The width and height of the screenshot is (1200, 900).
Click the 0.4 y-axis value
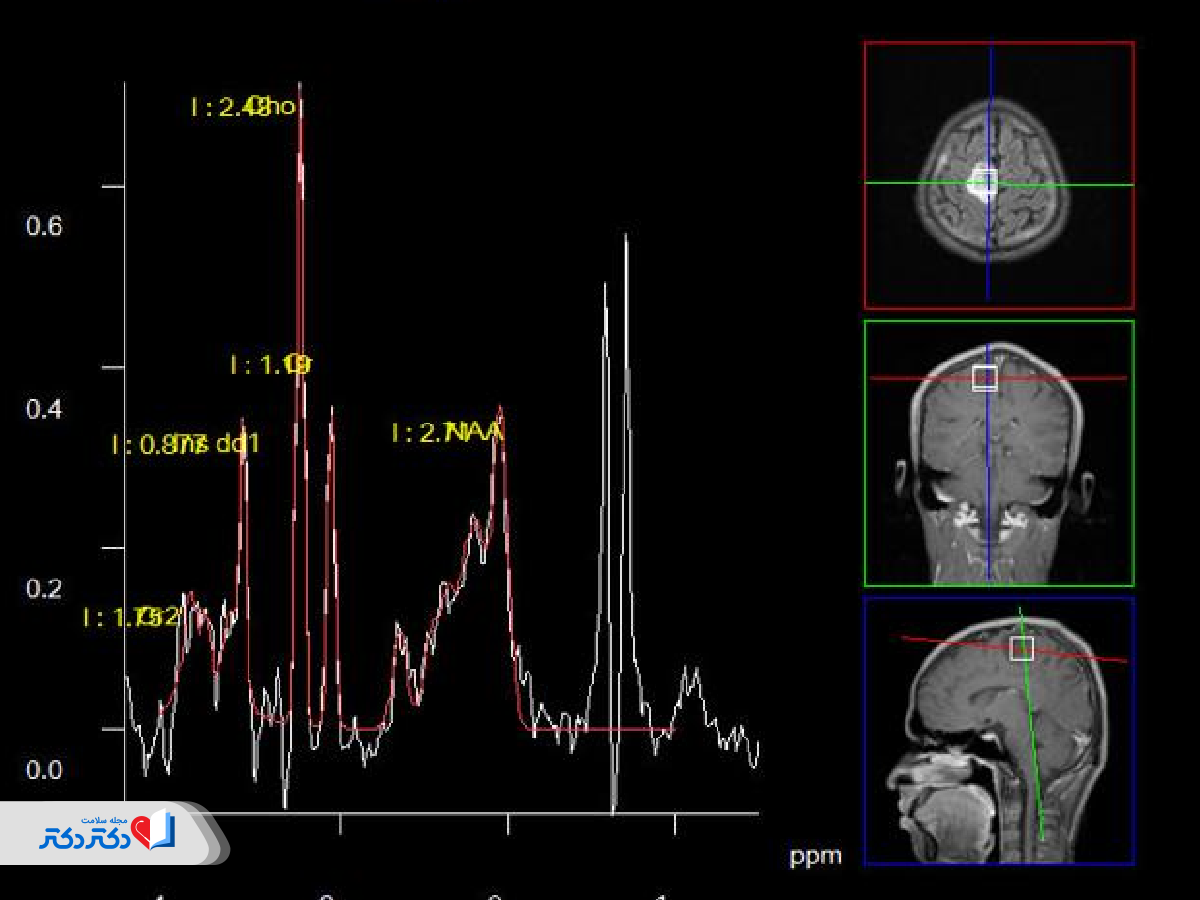44,409
